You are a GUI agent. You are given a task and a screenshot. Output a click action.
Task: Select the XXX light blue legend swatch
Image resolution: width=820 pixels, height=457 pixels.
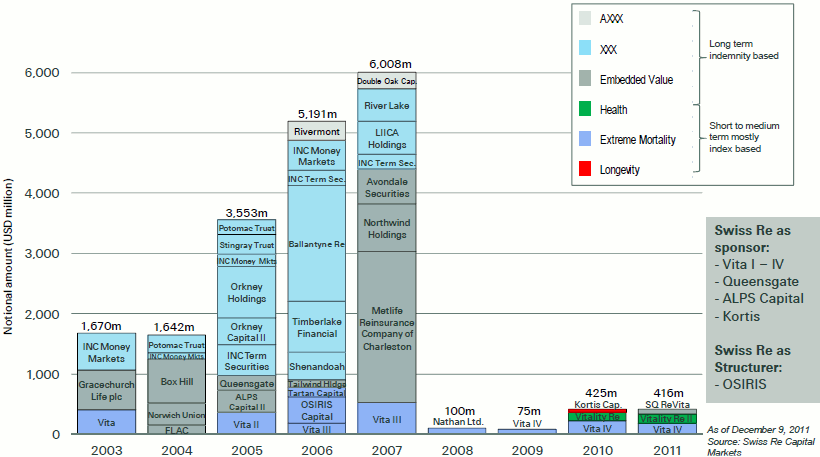586,48
